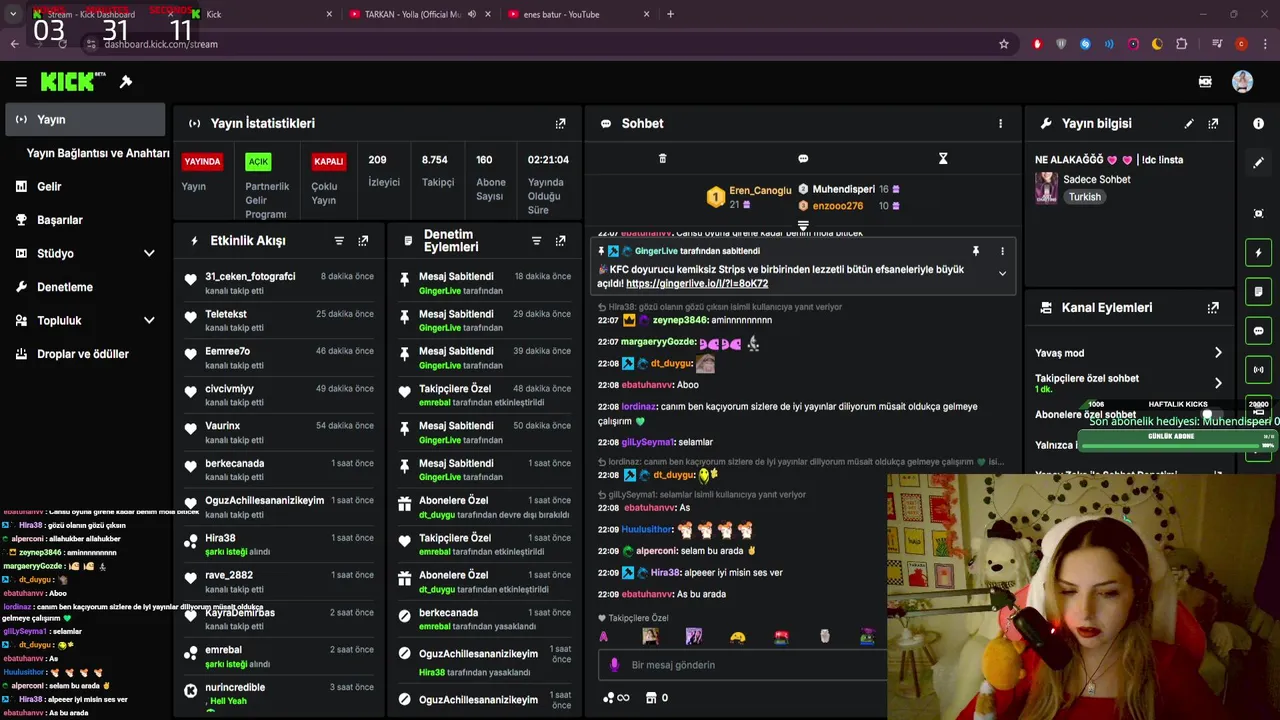Open the Yavaş mod options arrow
Image resolution: width=1280 pixels, height=720 pixels.
[1218, 353]
